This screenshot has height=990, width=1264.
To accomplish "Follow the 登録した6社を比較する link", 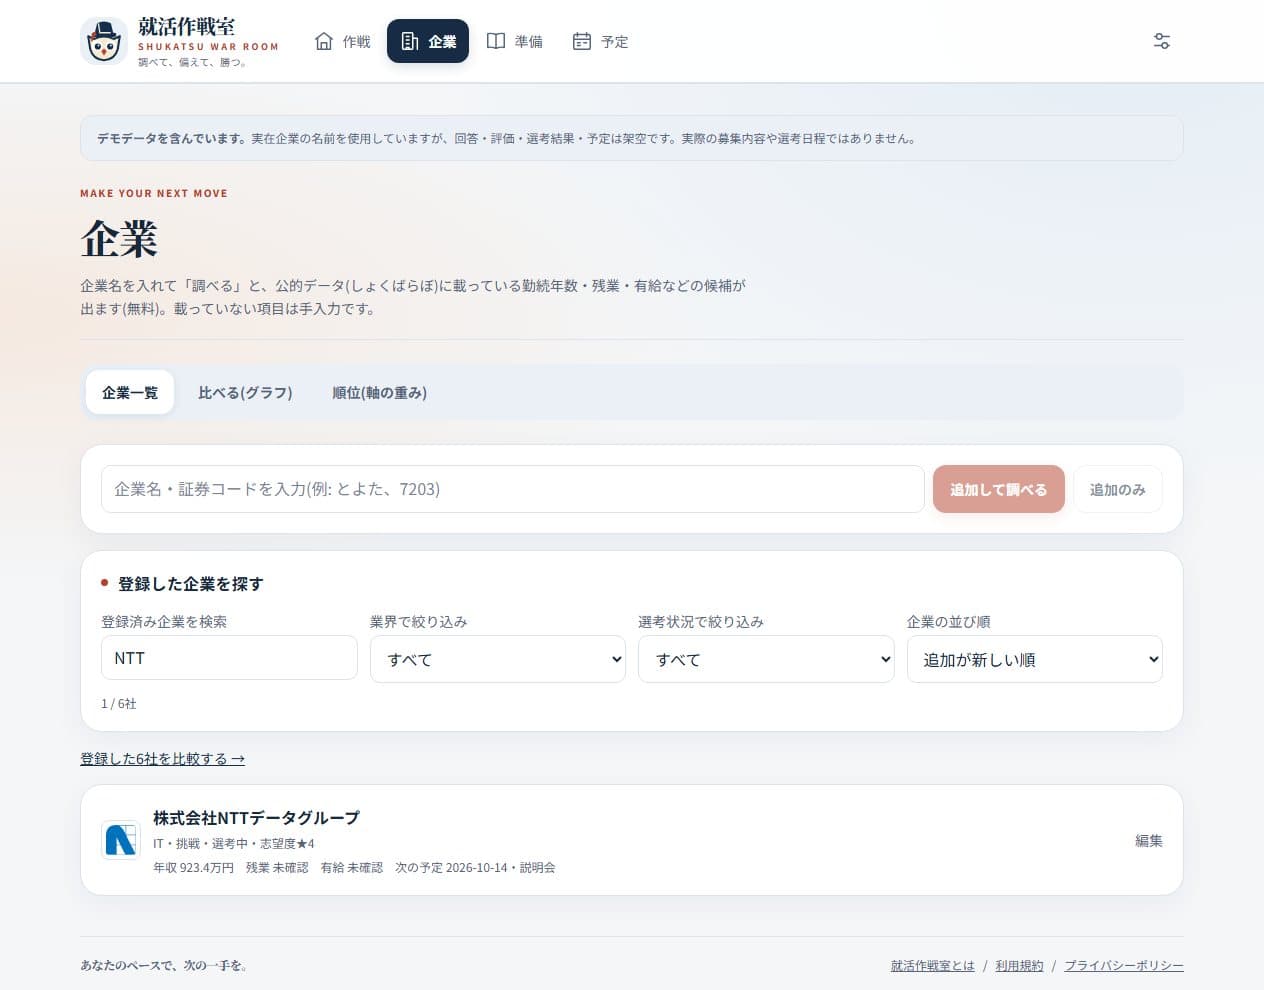I will coord(163,759).
